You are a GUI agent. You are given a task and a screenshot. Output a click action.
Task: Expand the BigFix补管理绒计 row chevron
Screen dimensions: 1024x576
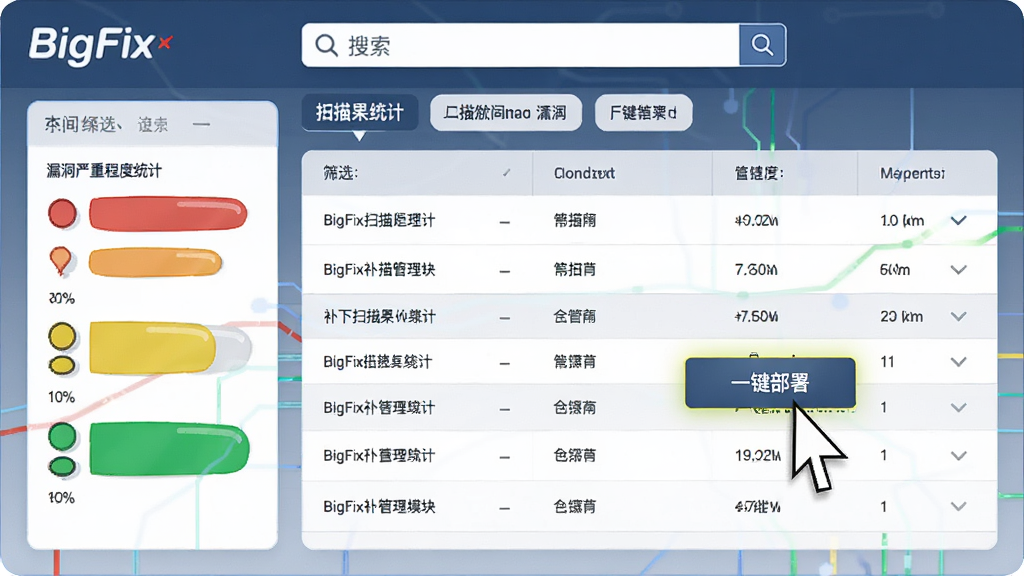pyautogui.click(x=958, y=408)
